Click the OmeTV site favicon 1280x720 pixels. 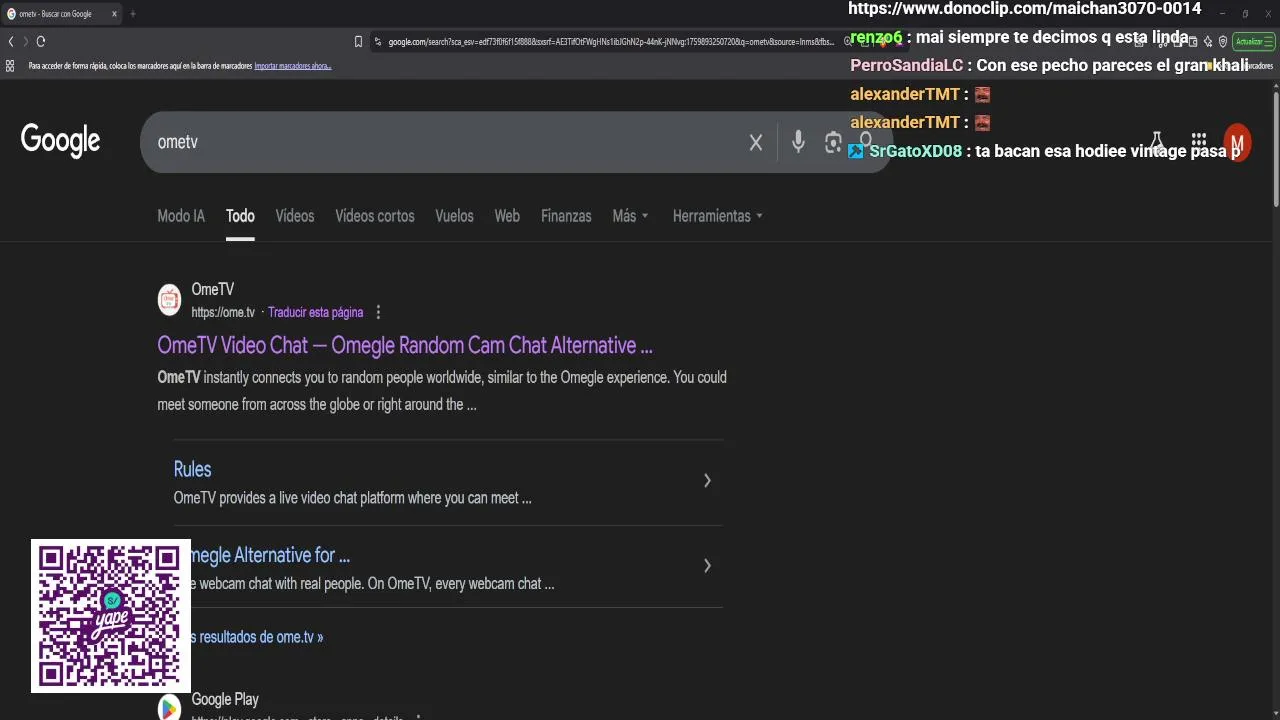coord(170,299)
